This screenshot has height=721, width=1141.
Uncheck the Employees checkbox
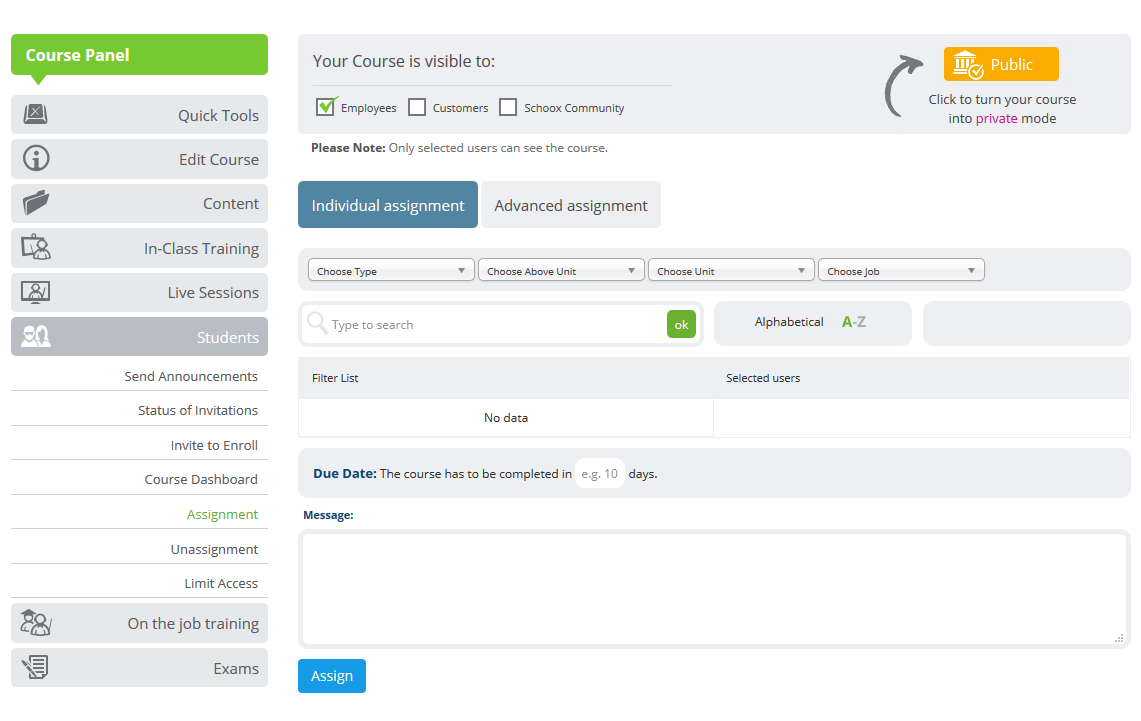(326, 107)
